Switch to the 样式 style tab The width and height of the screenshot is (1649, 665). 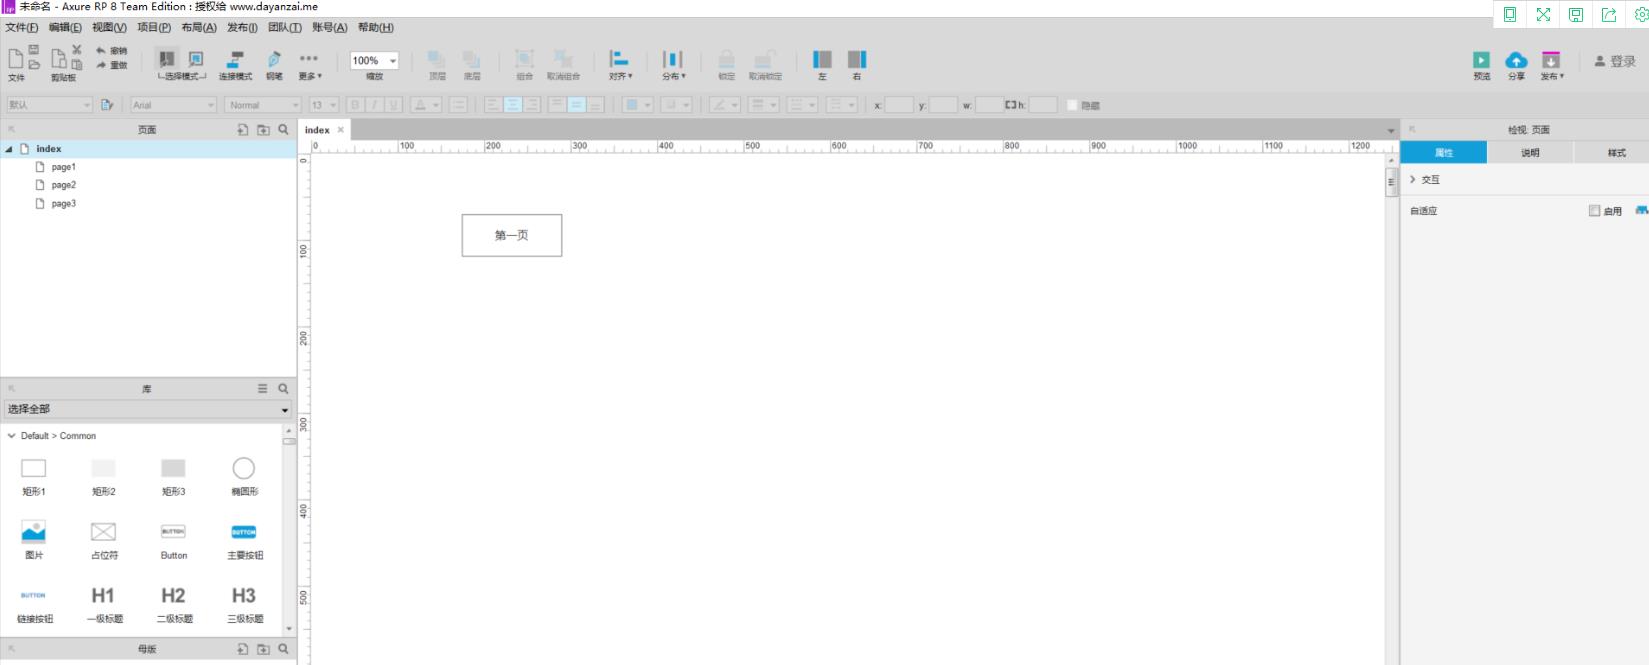1615,153
